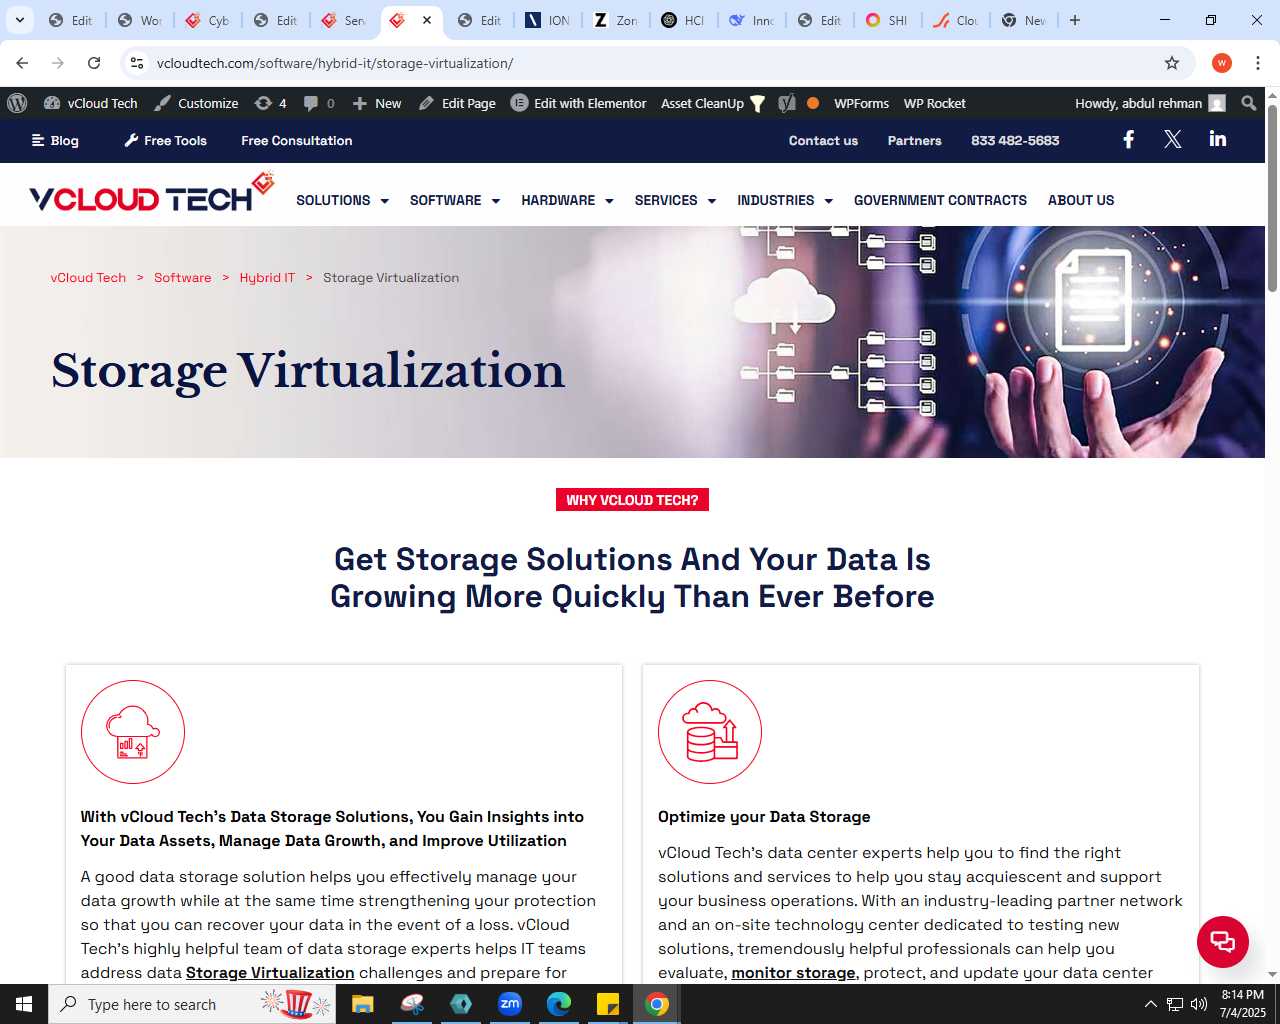Follow the Storage Virtualization text link

click(x=270, y=972)
